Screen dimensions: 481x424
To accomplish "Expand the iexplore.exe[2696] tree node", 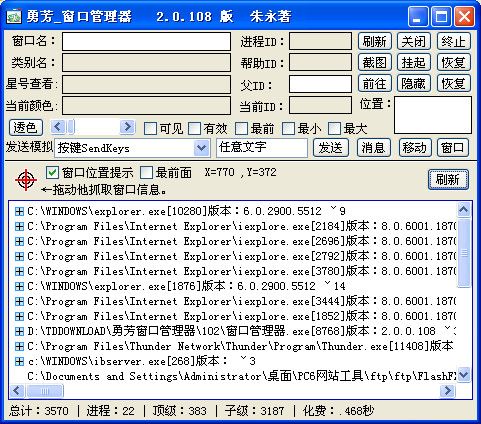I will tap(19, 241).
